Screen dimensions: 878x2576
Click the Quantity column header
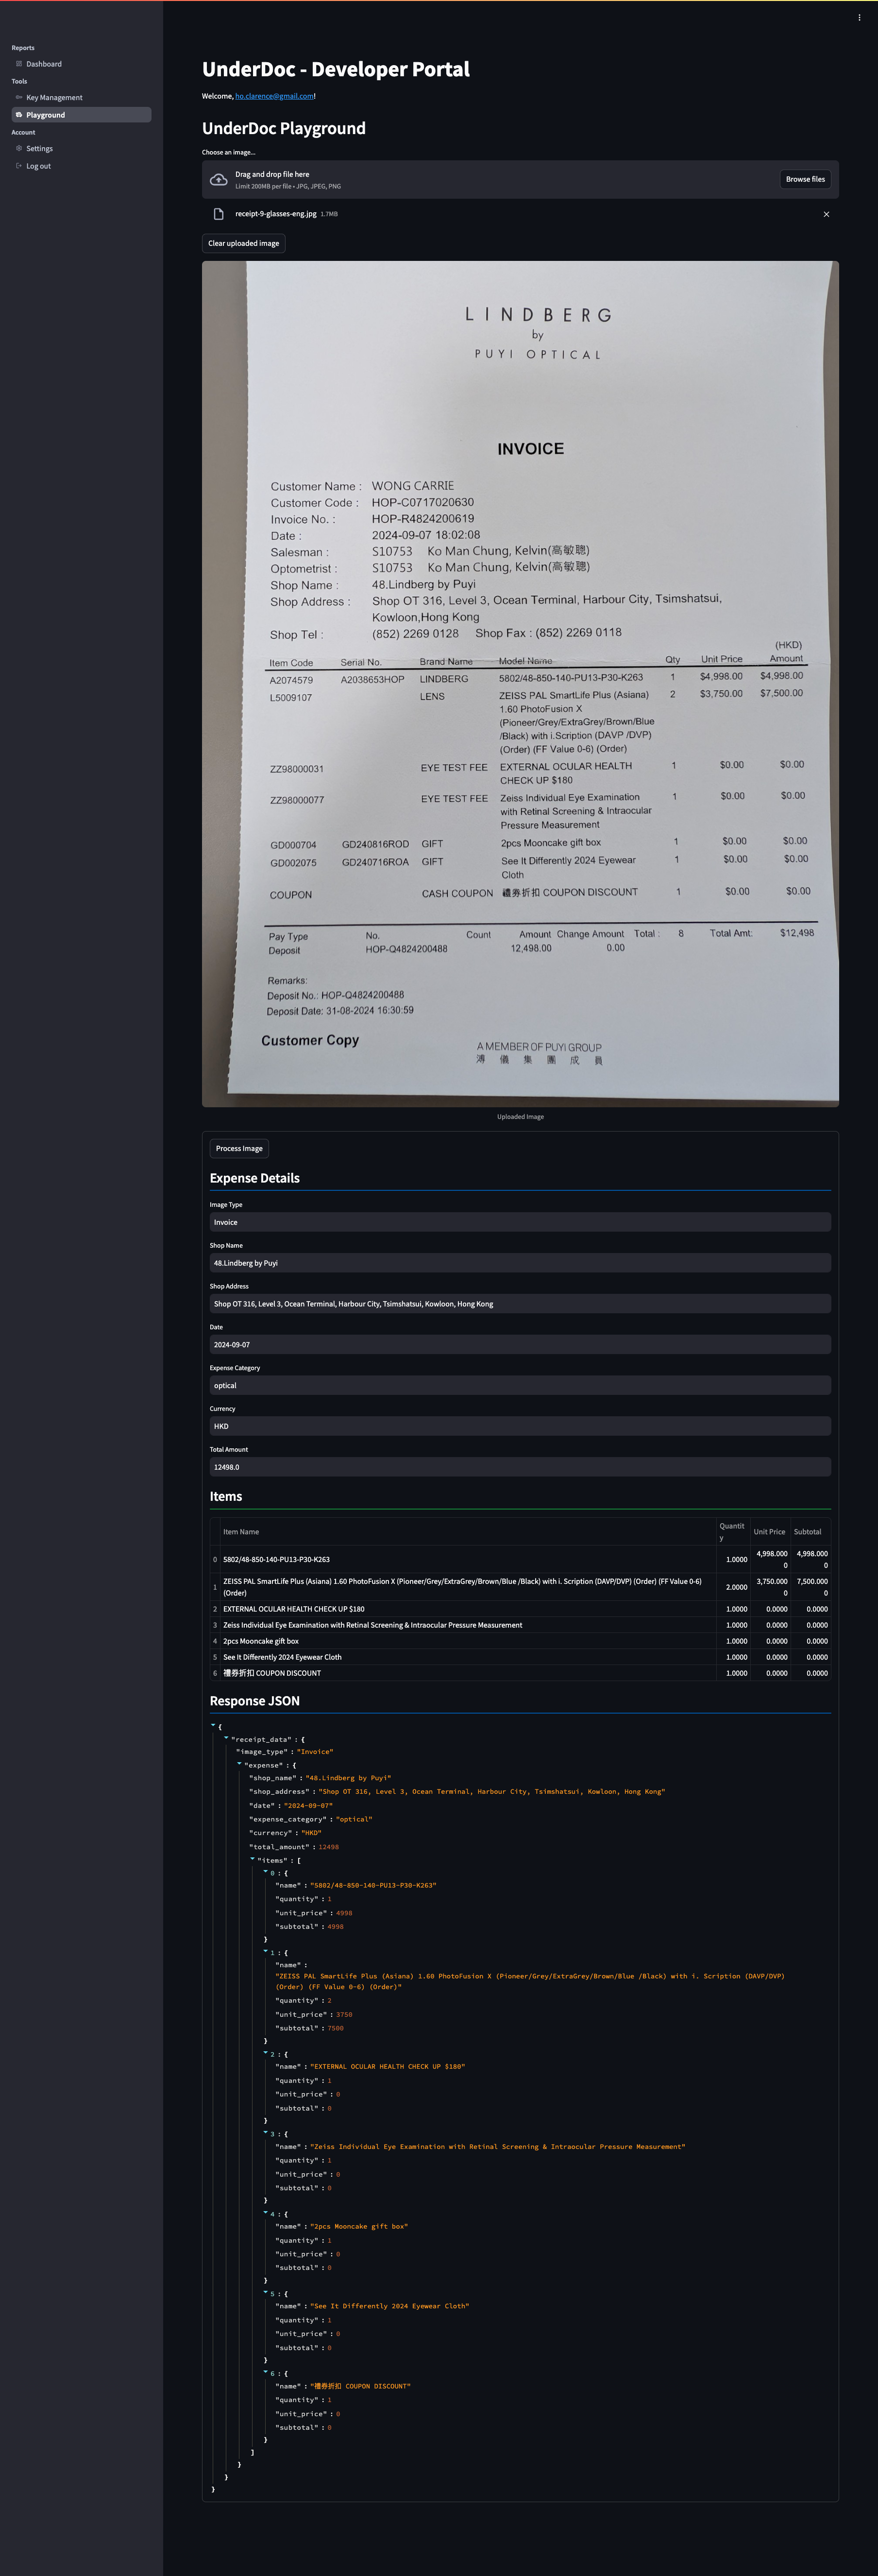tap(733, 1532)
